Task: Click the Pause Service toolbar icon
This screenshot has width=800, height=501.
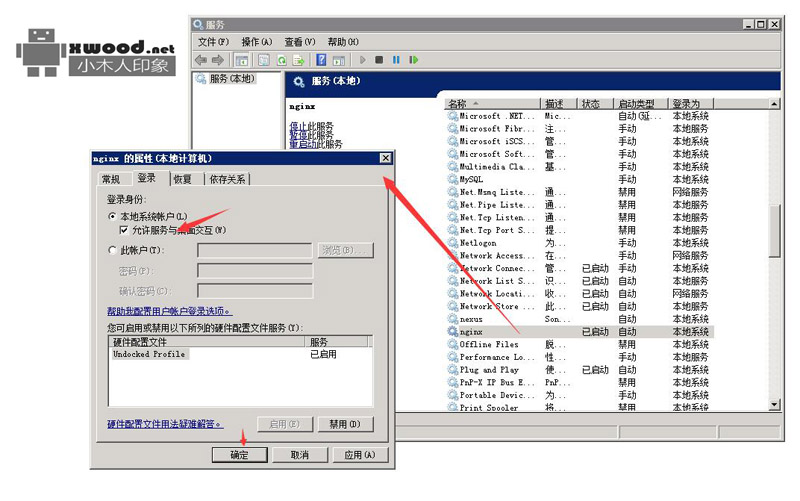Action: coord(396,60)
